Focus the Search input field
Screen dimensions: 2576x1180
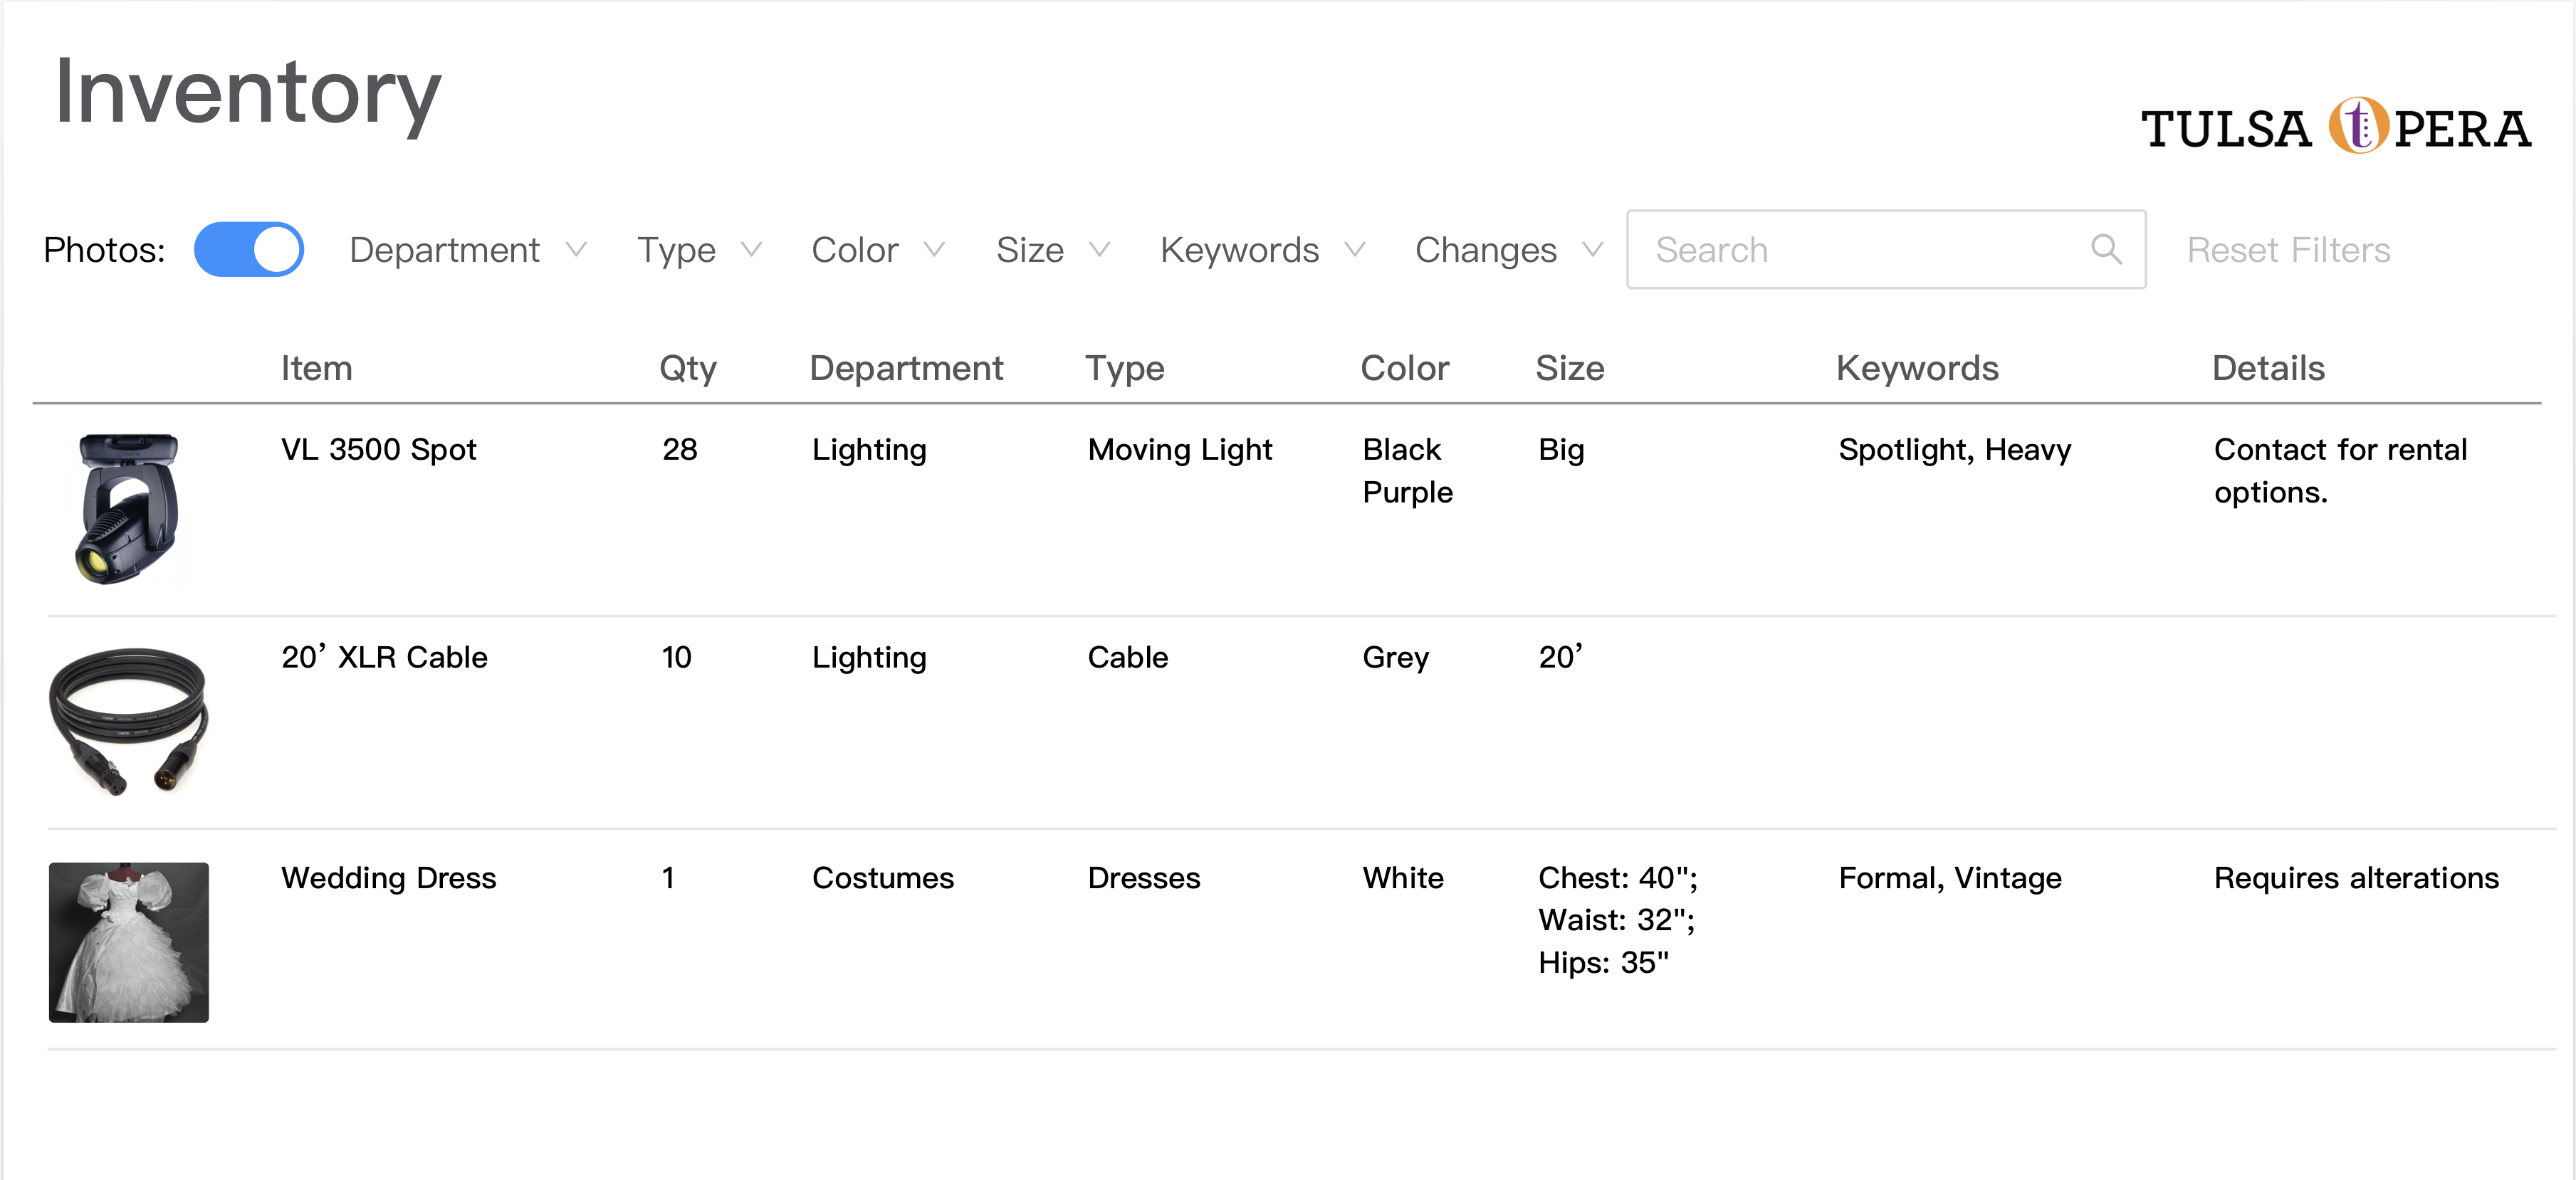[x=1885, y=249]
